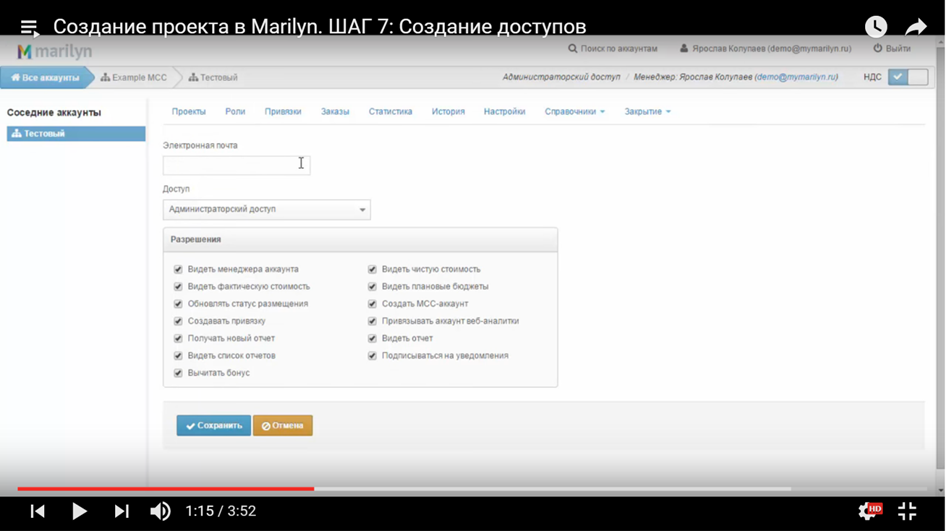Open the Настройки tab
Viewport: 950px width, 531px height.
pyautogui.click(x=504, y=112)
